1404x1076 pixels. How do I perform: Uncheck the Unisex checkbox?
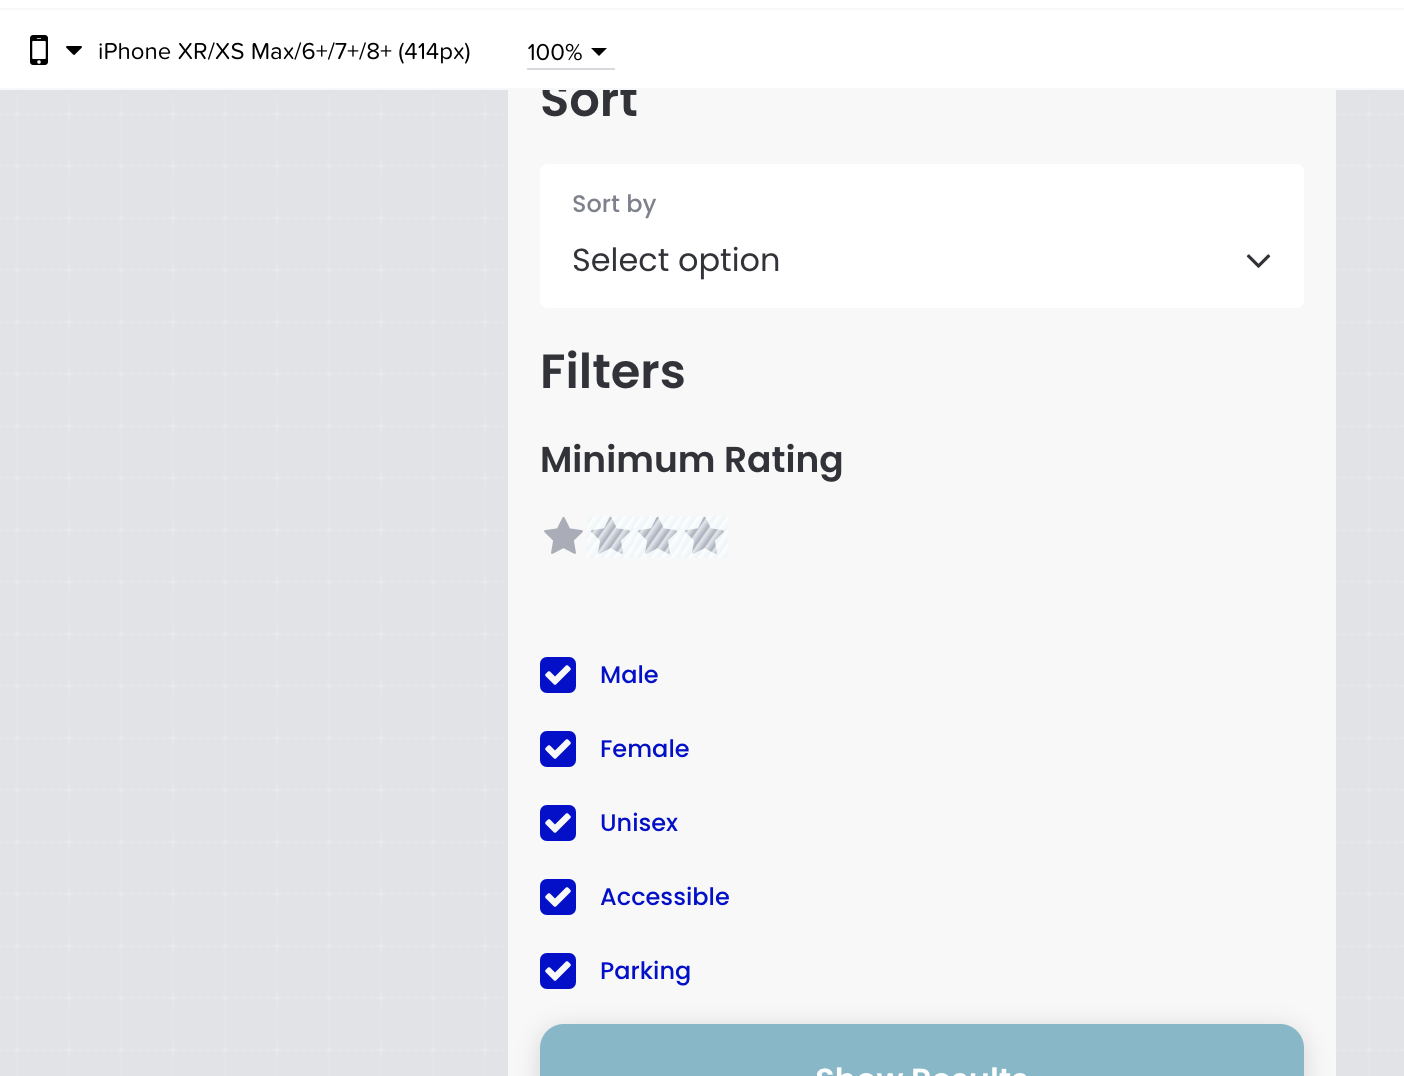pos(558,823)
